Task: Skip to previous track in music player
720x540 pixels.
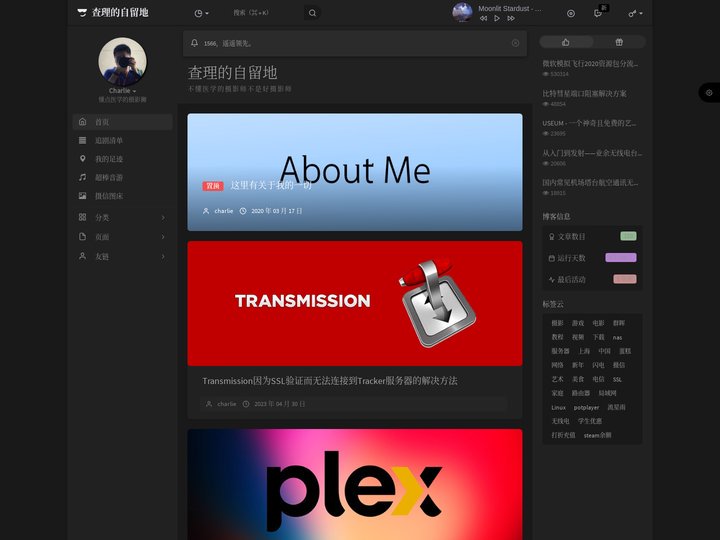Action: [483, 18]
